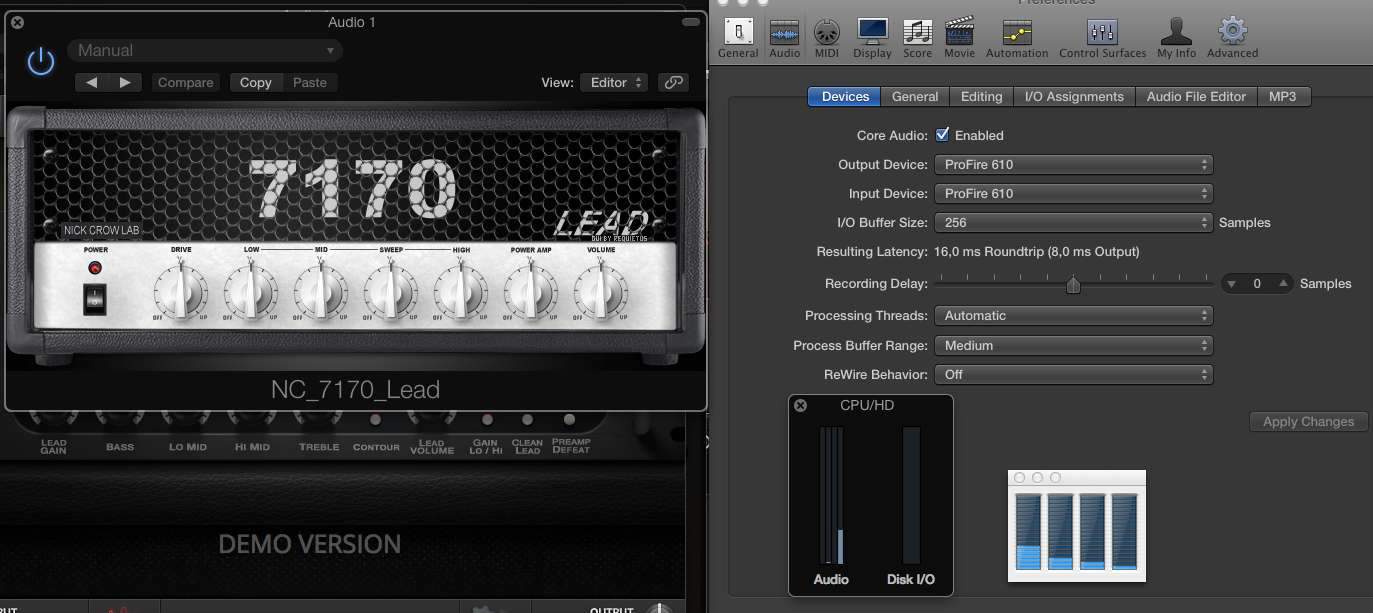Click the Recording Delay slider handle
This screenshot has height=613, width=1373.
(1073, 285)
